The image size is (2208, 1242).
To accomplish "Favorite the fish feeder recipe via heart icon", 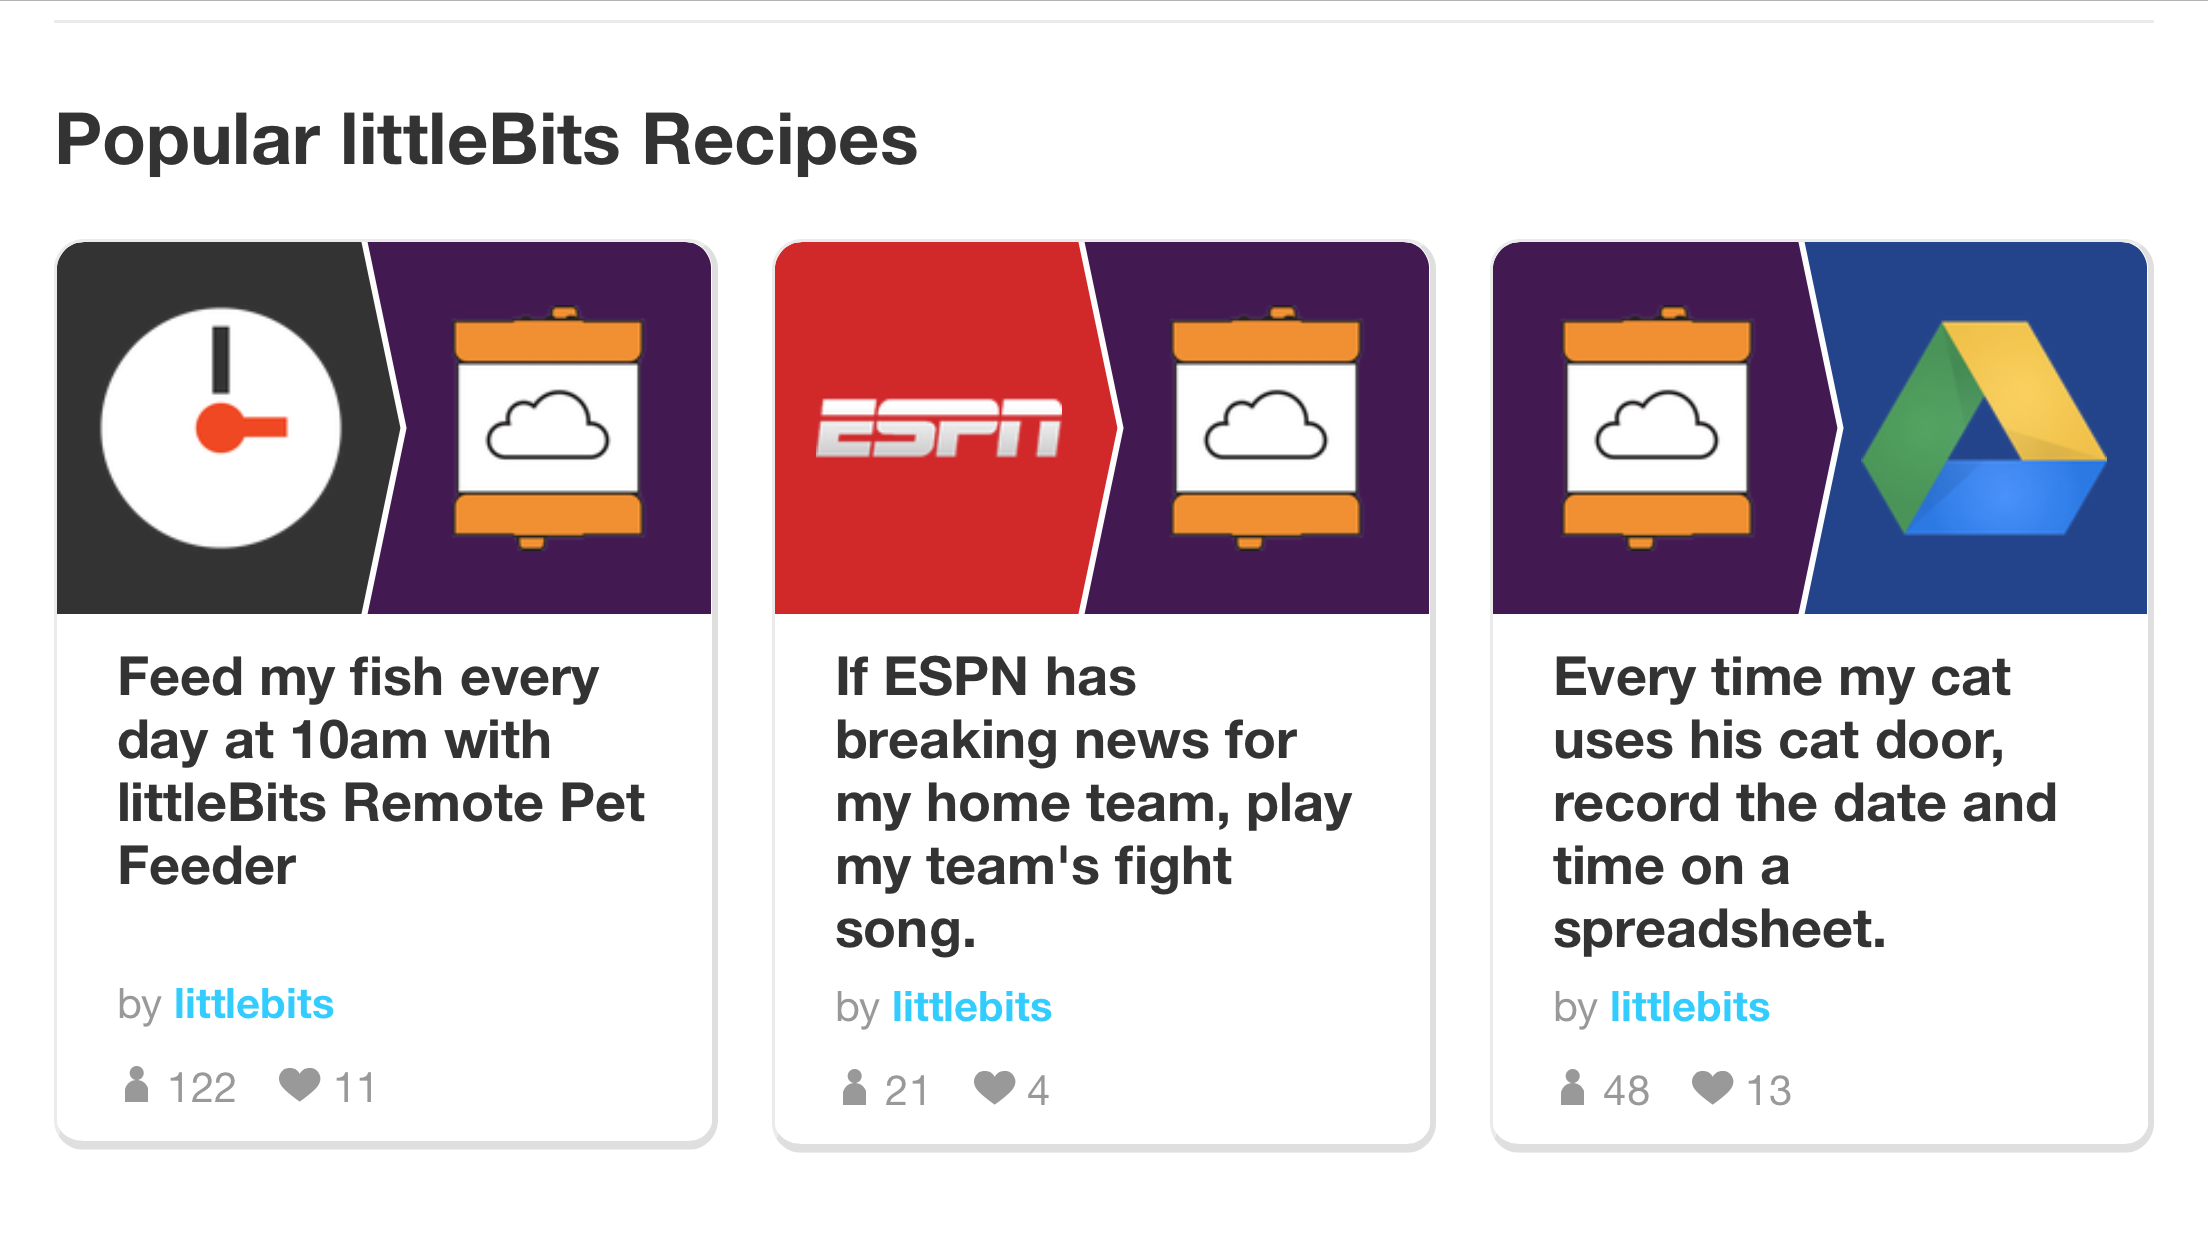I will tap(299, 1084).
